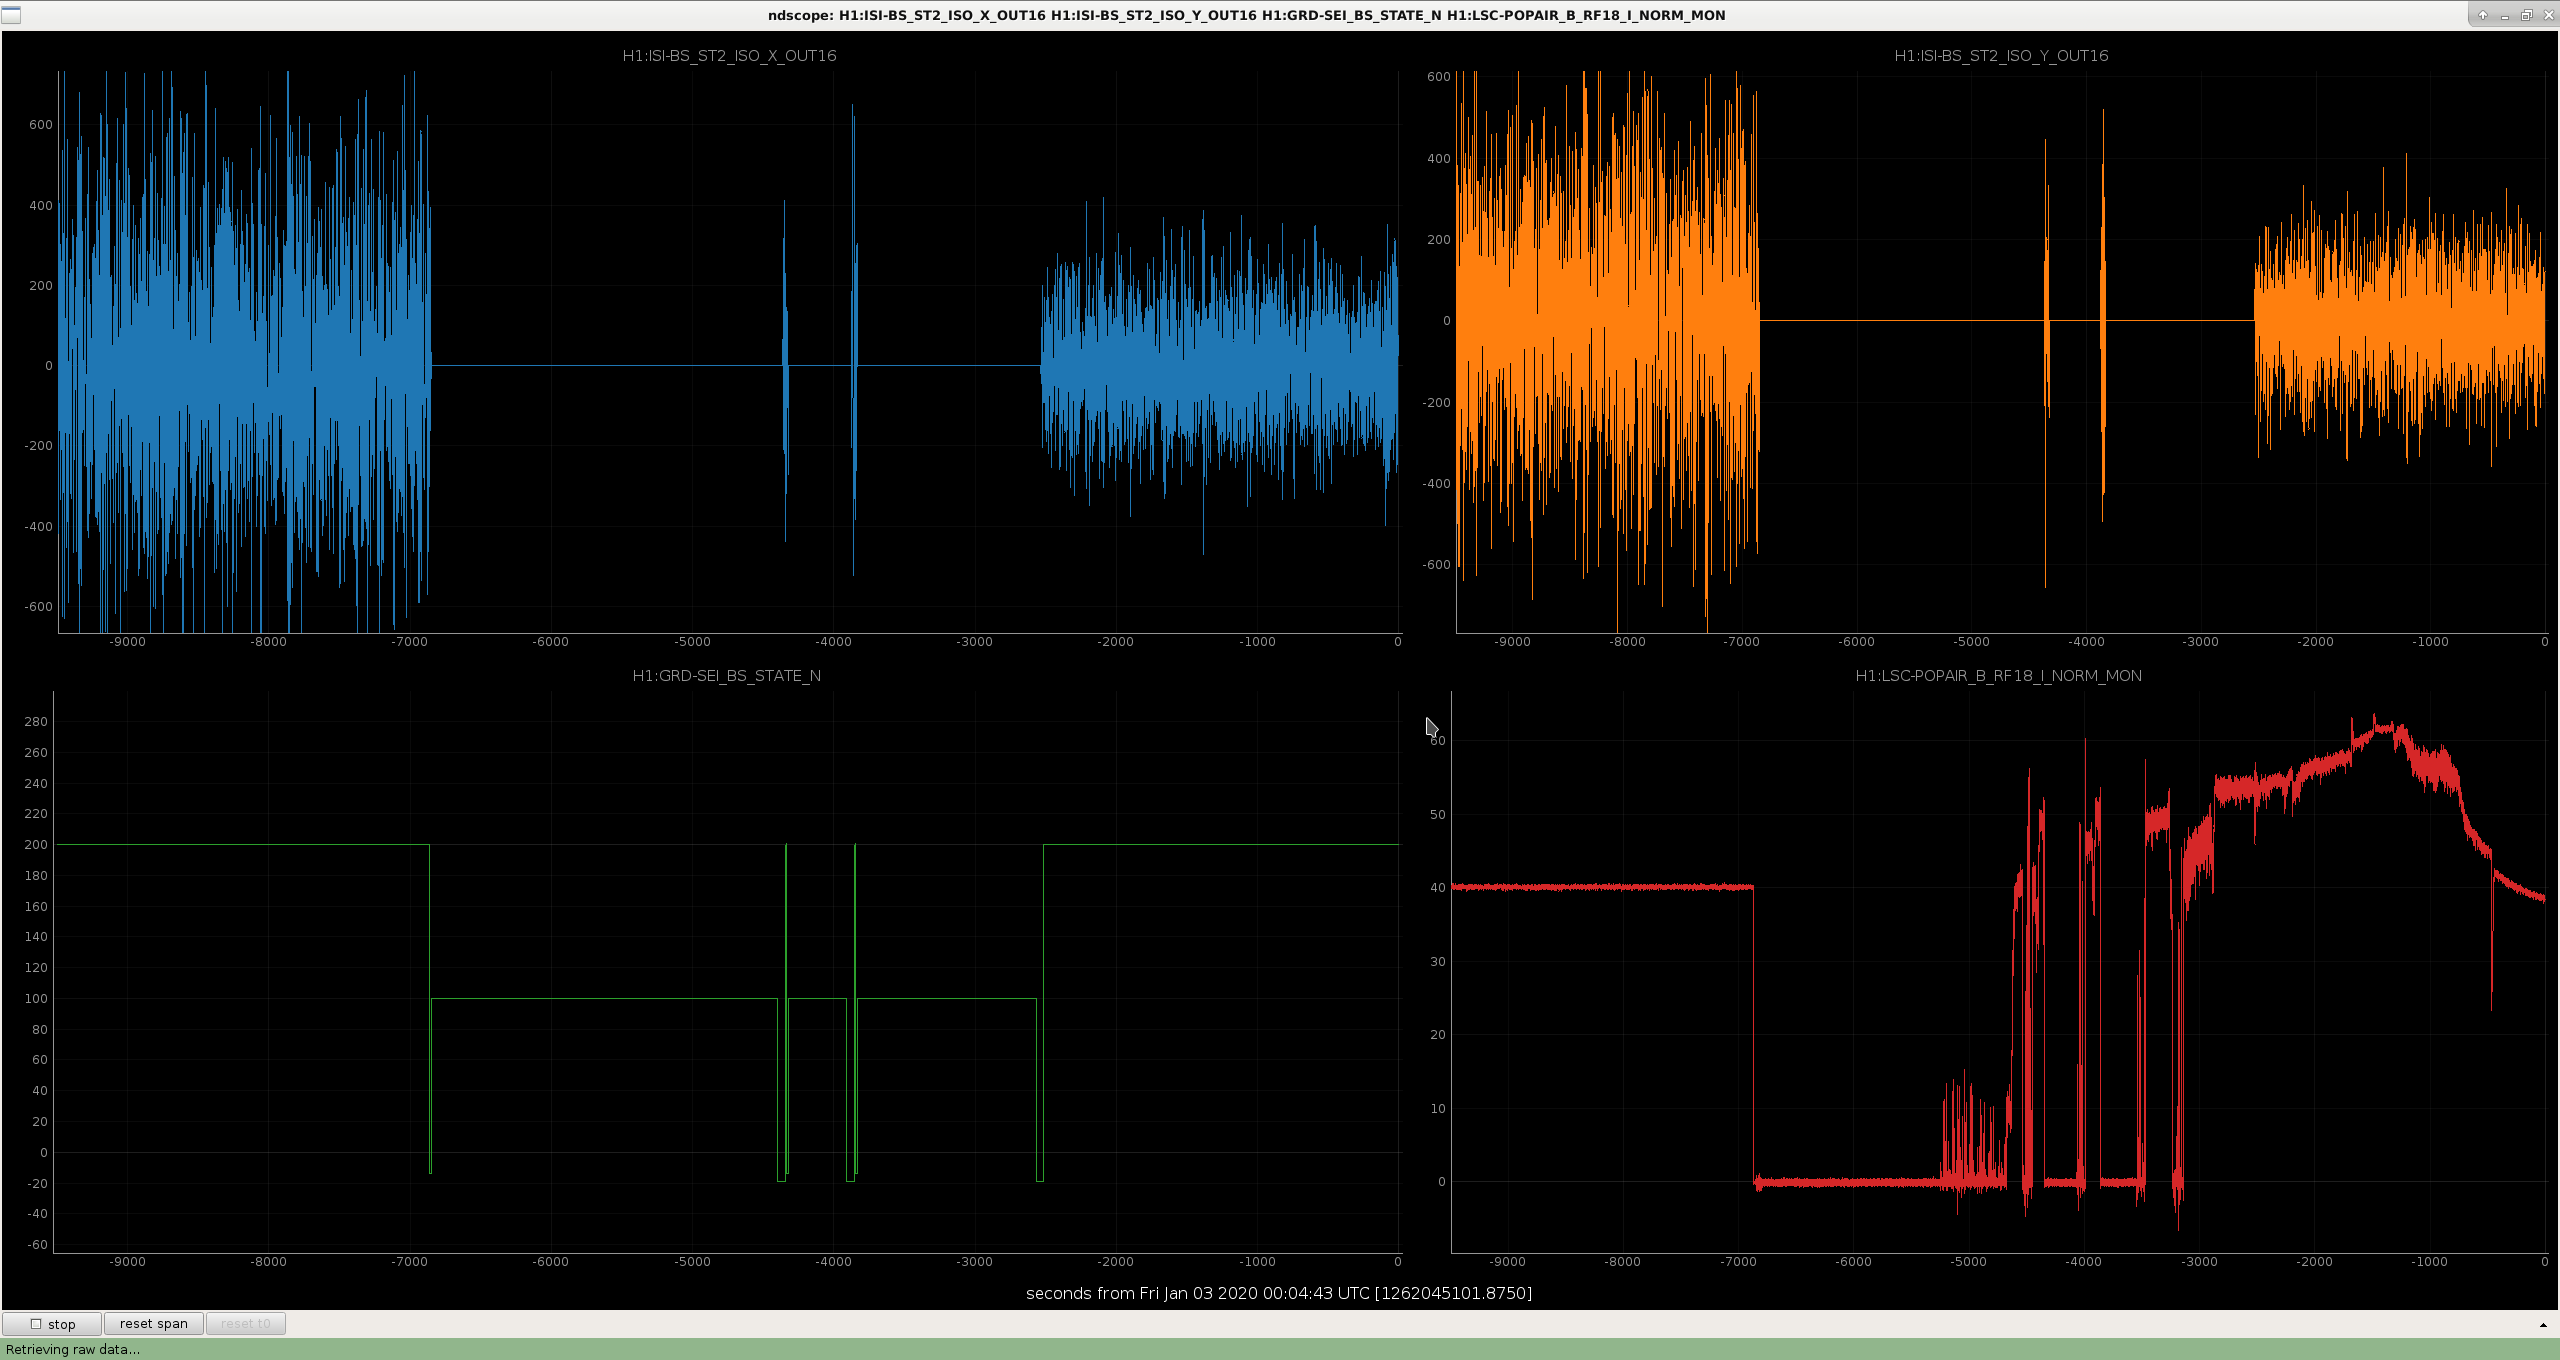Restore the ndscope window size
Image resolution: width=2560 pixels, height=1360 pixels.
(x=2526, y=15)
